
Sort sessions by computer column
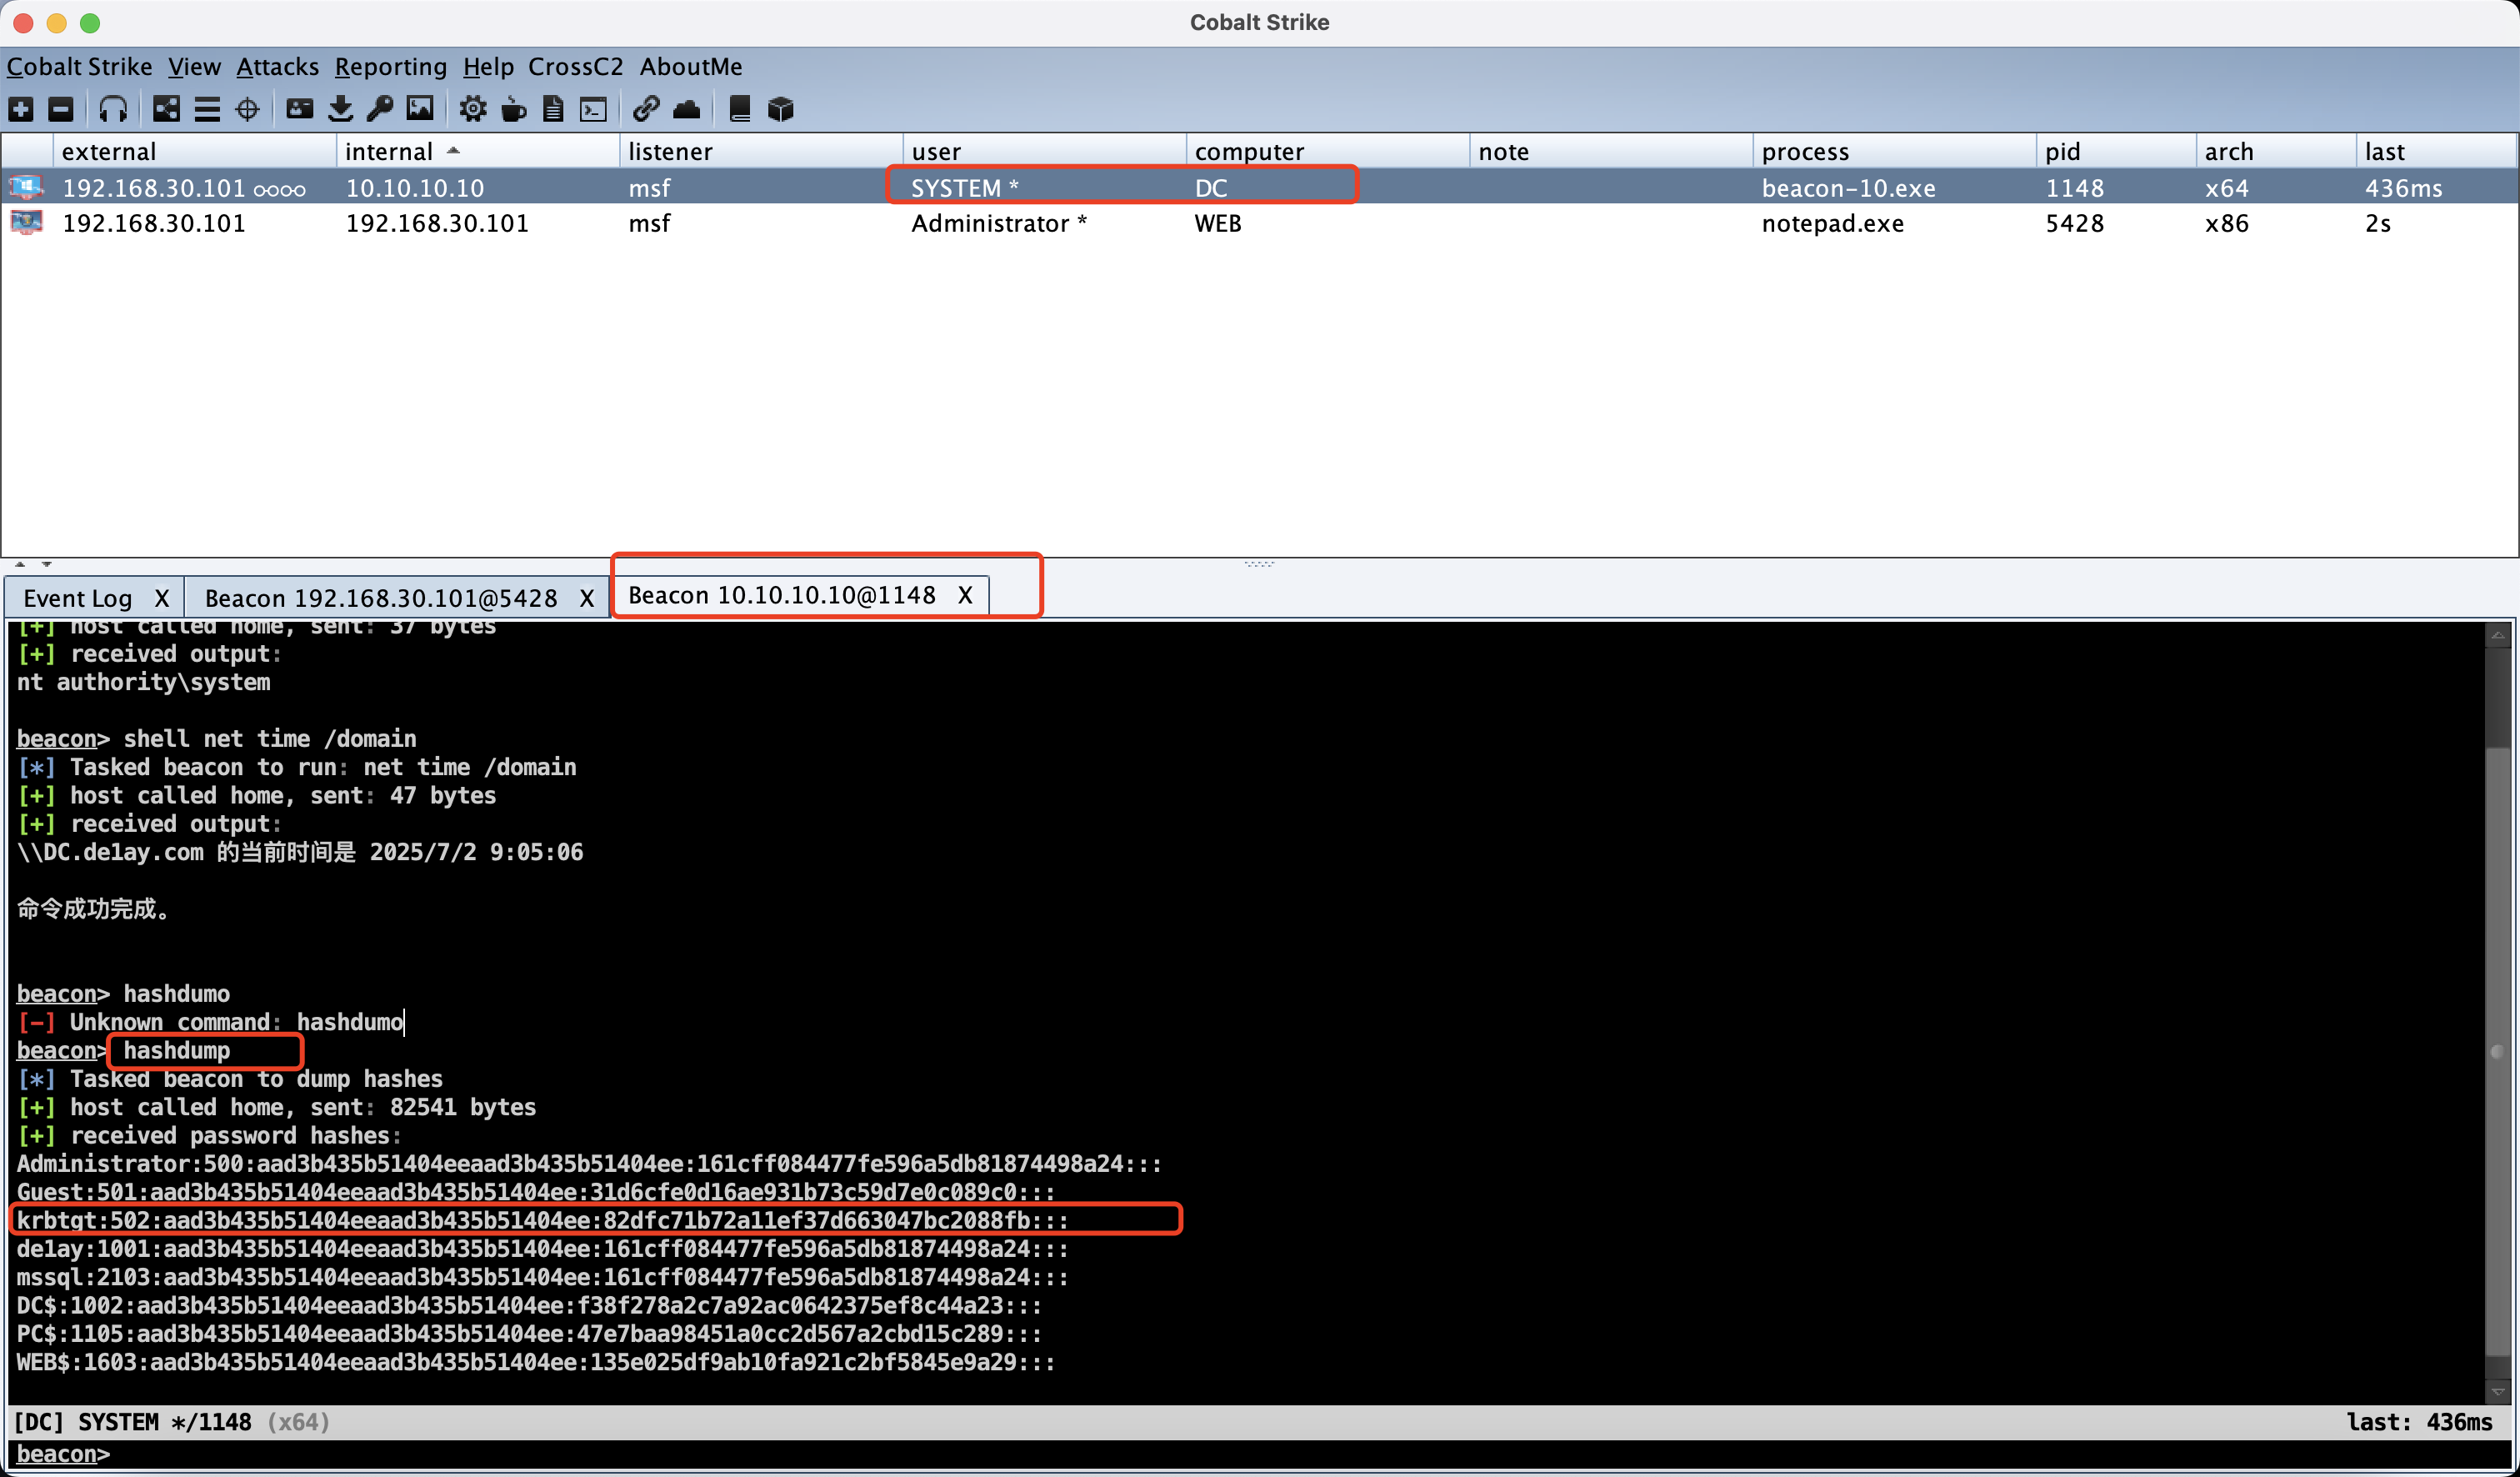[x=1327, y=151]
